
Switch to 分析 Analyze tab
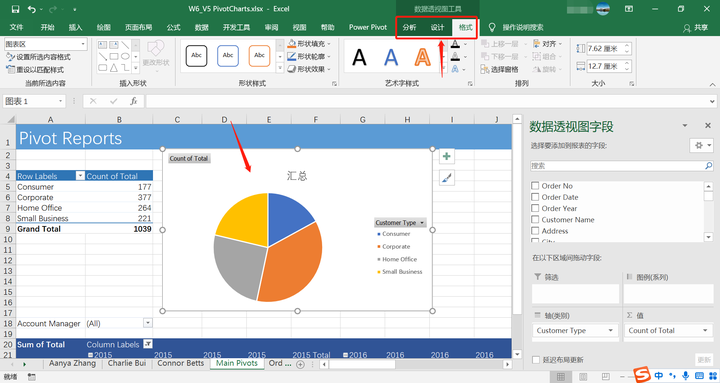coord(409,27)
